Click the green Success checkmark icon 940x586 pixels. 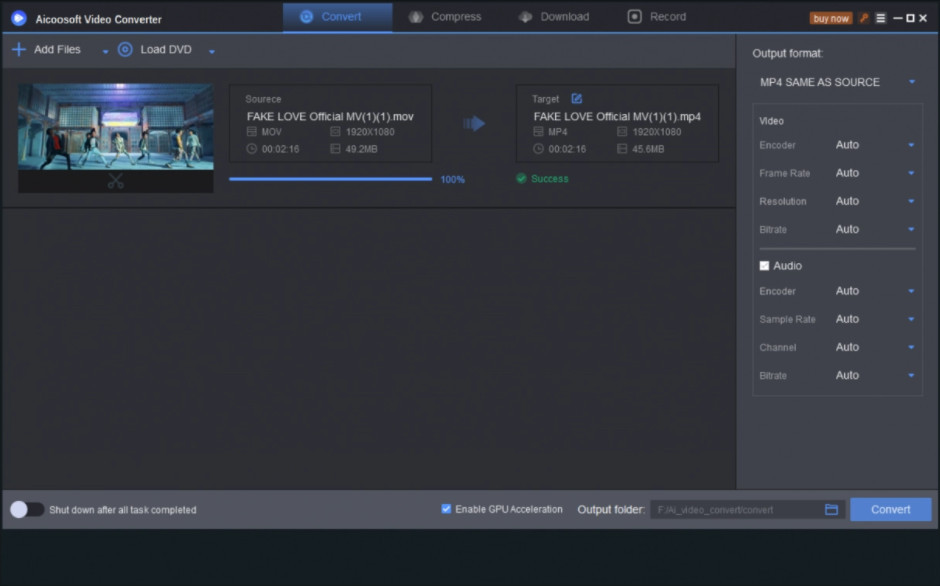[x=522, y=178]
